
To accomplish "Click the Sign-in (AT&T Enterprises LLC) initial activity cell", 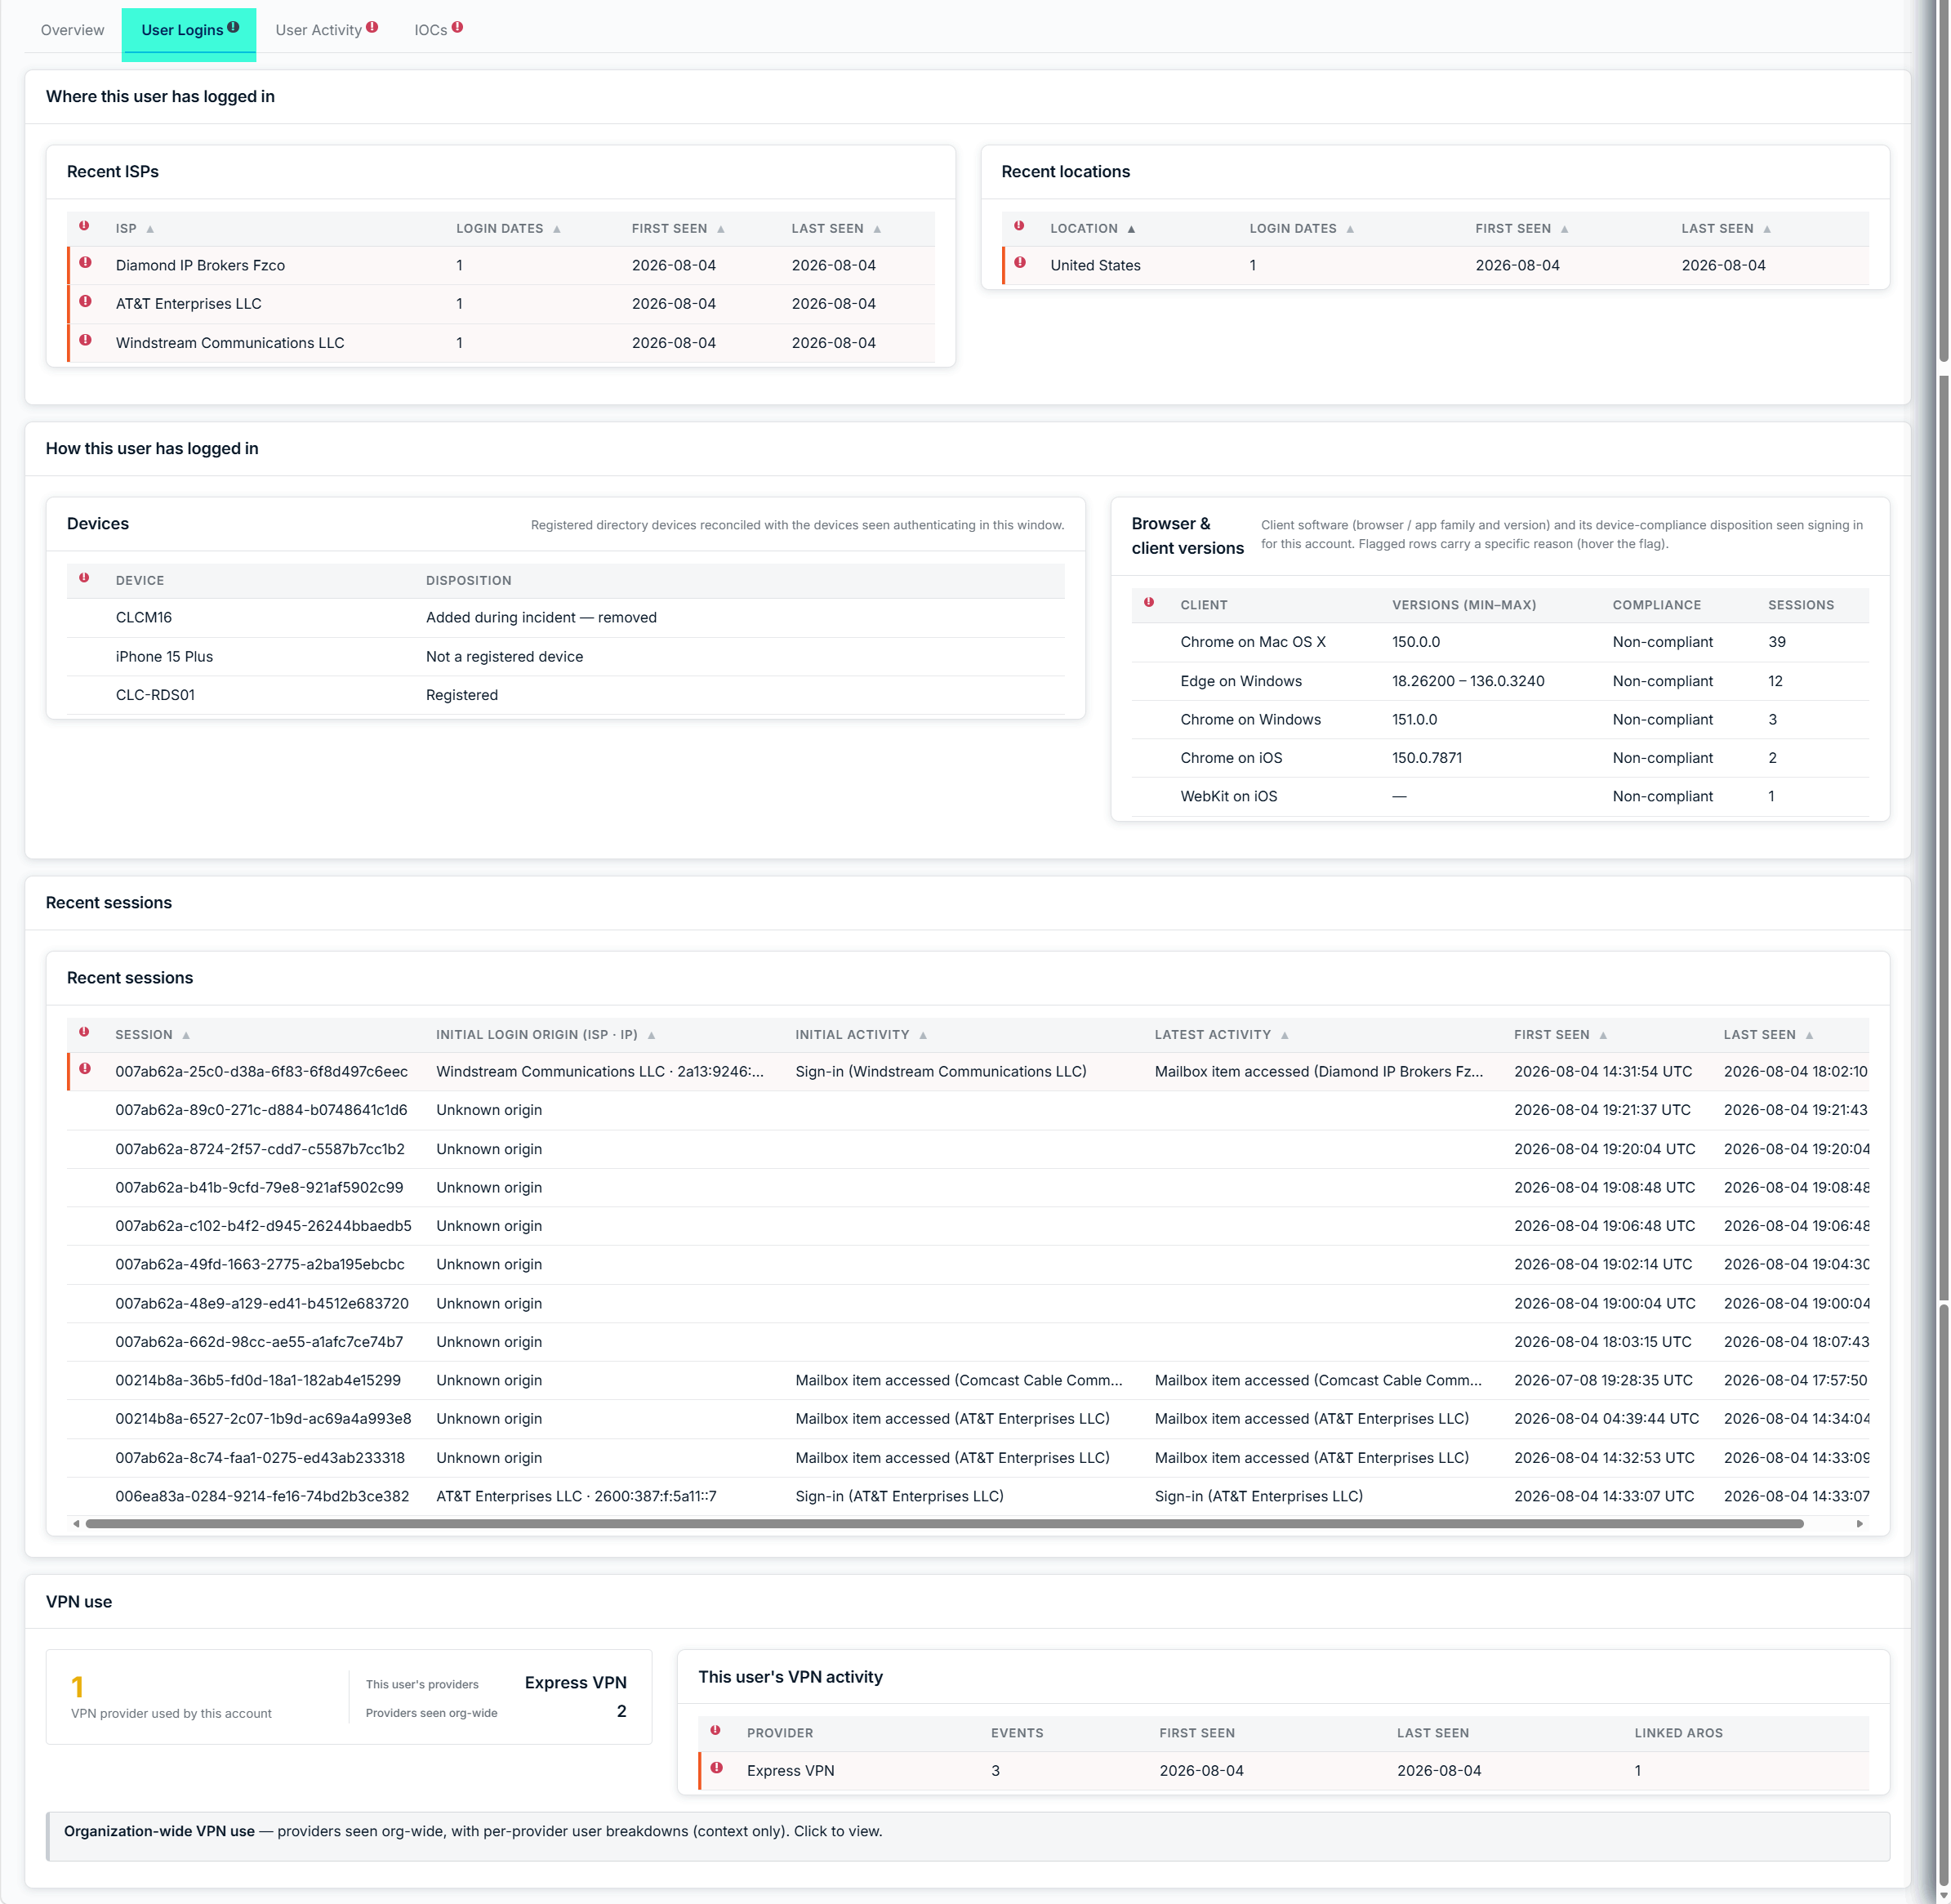I will [899, 1497].
